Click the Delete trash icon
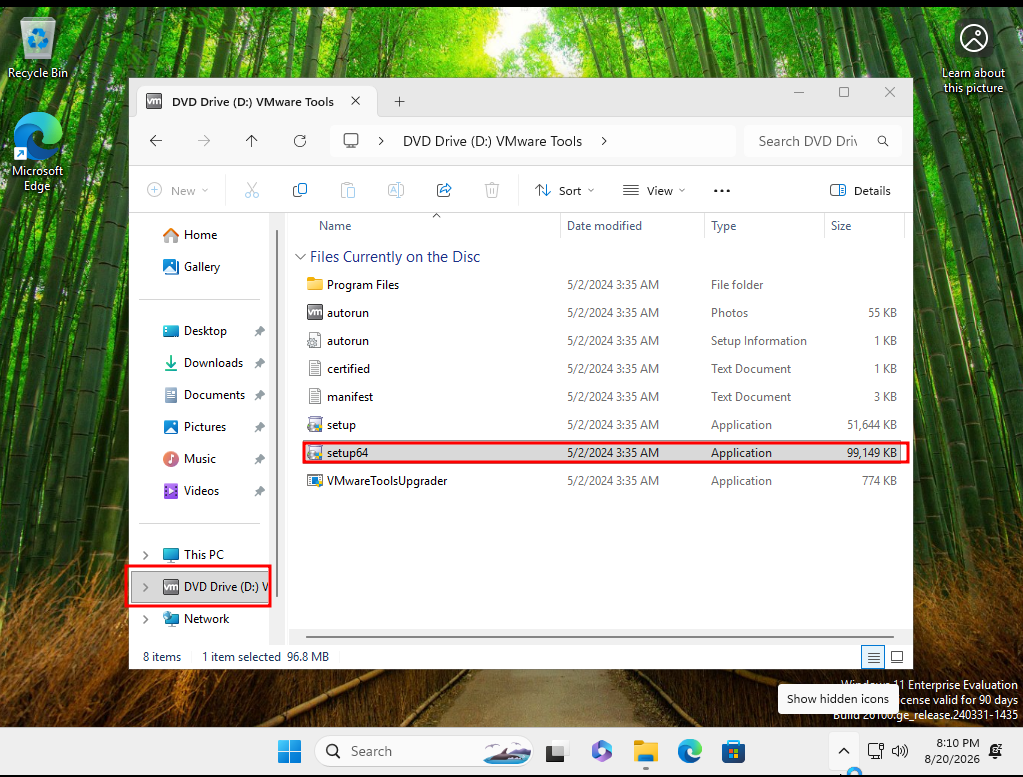The image size is (1023, 777). (492, 190)
